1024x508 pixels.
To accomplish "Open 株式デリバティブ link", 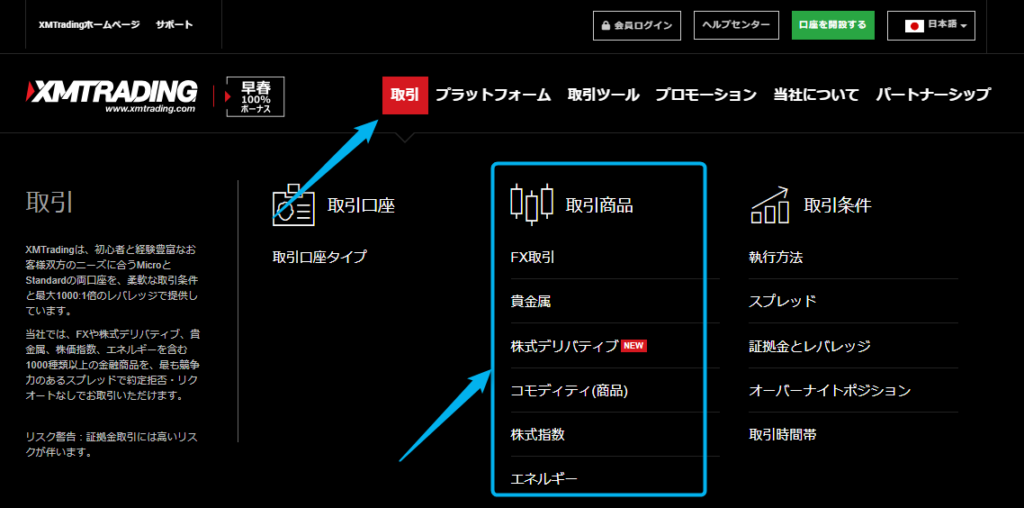I will 564,346.
